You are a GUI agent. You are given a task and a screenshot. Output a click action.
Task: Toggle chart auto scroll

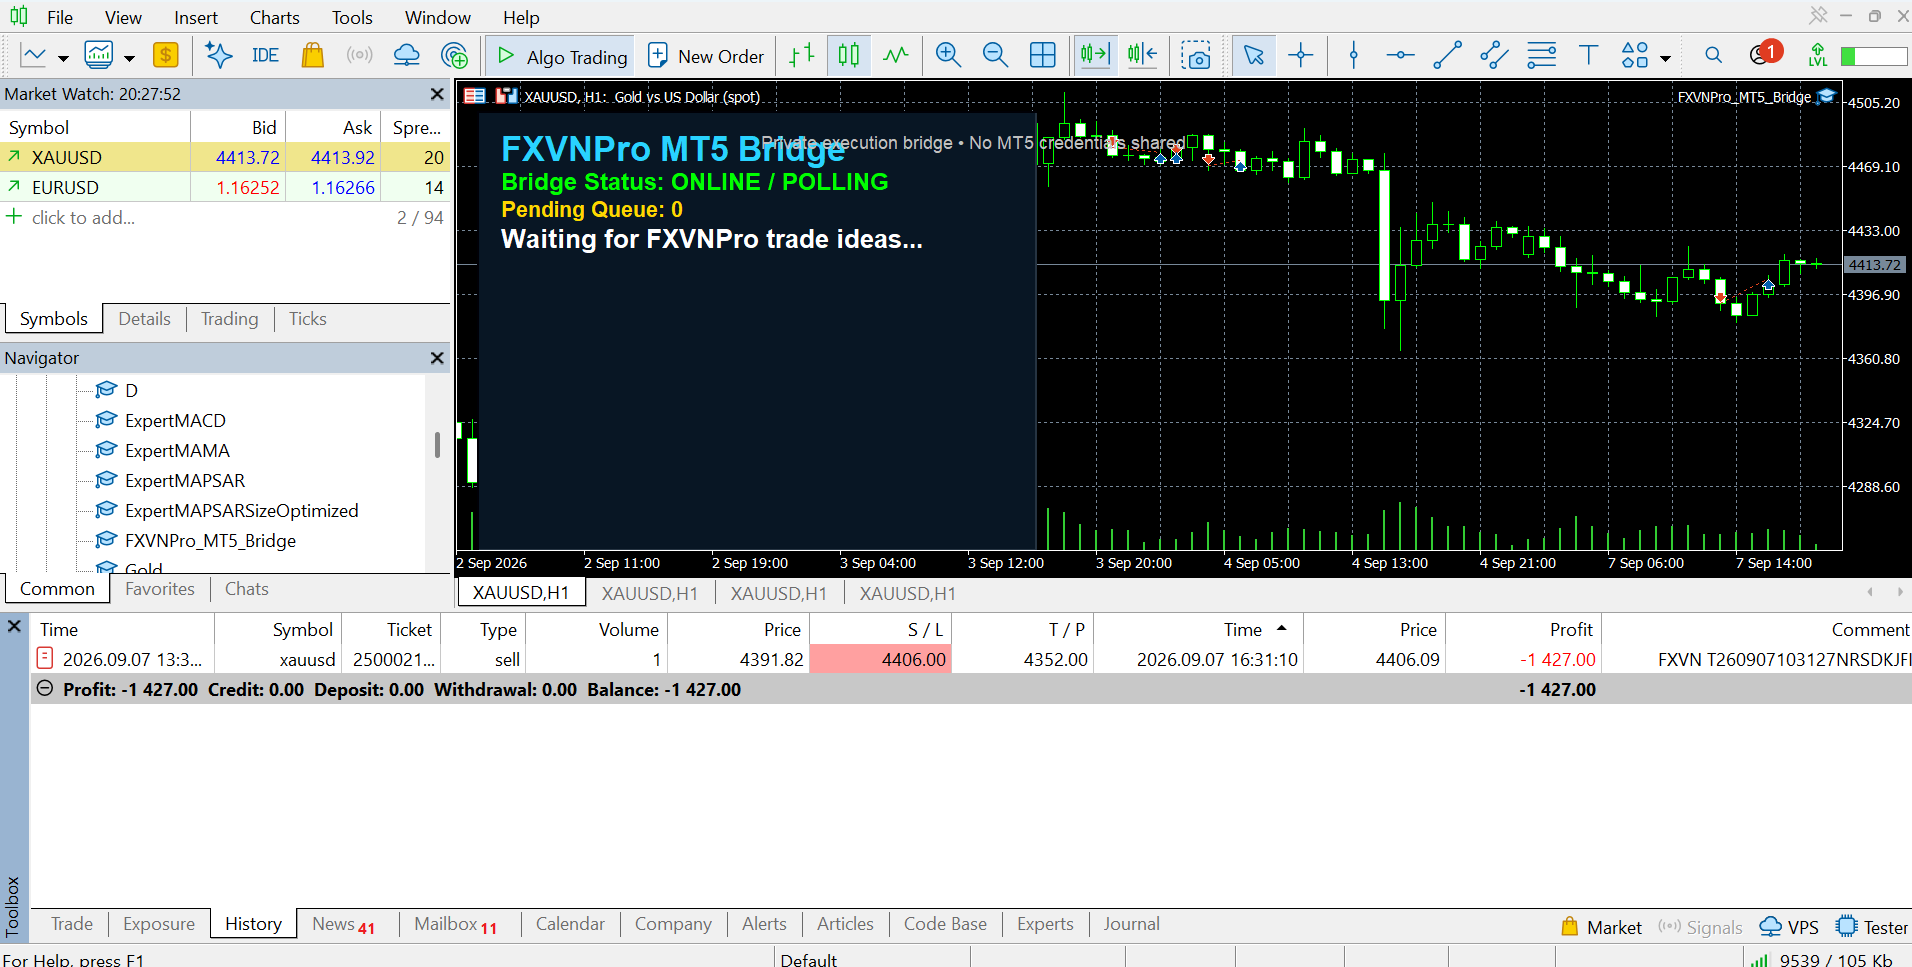point(1095,55)
